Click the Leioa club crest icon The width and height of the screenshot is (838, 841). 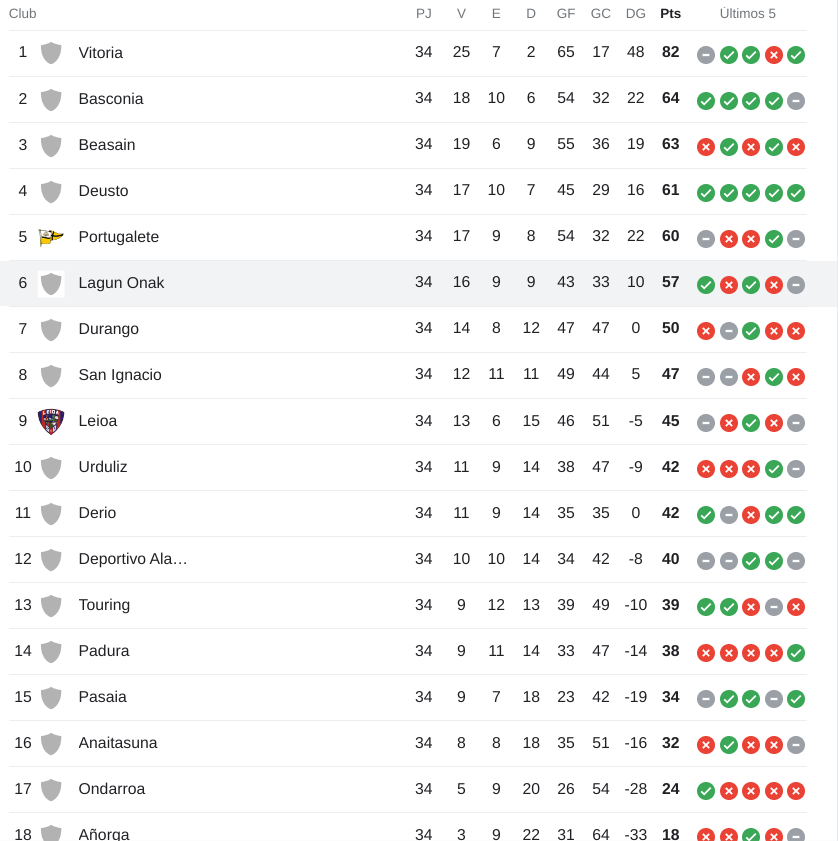51,421
